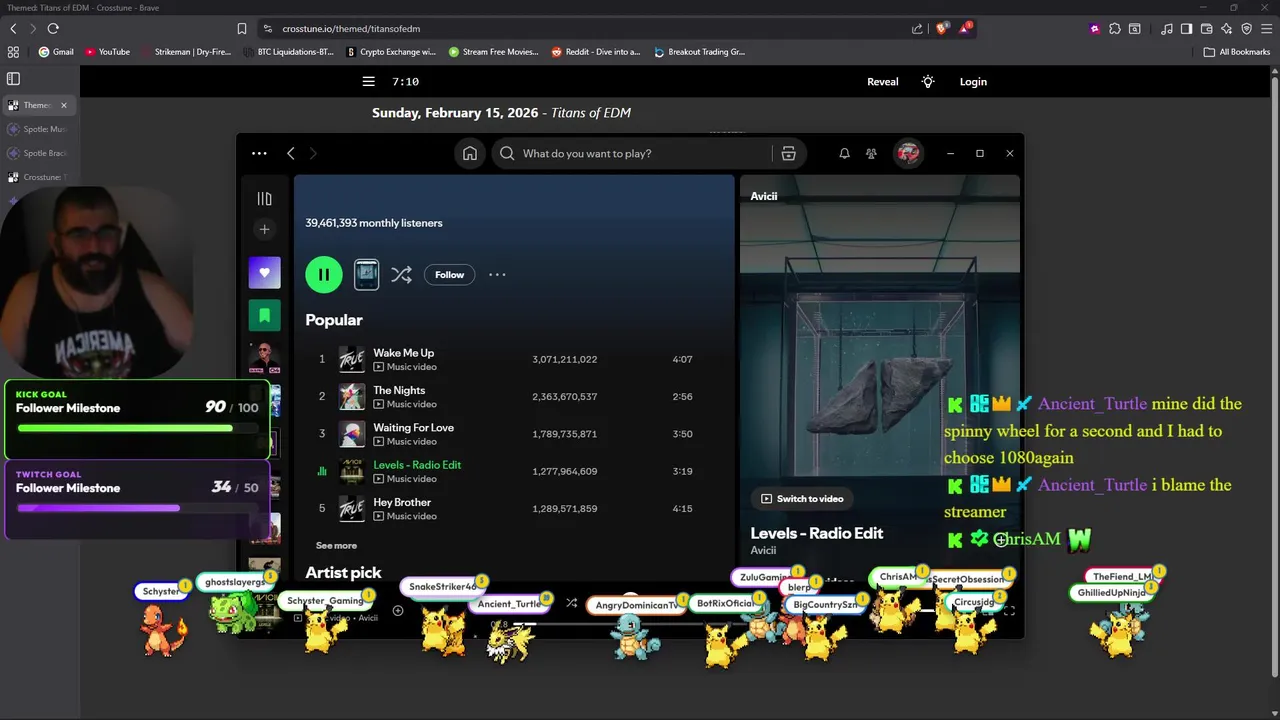The width and height of the screenshot is (1280, 720).
Task: Expand the All Bookmarks folder
Action: pos(1237,52)
